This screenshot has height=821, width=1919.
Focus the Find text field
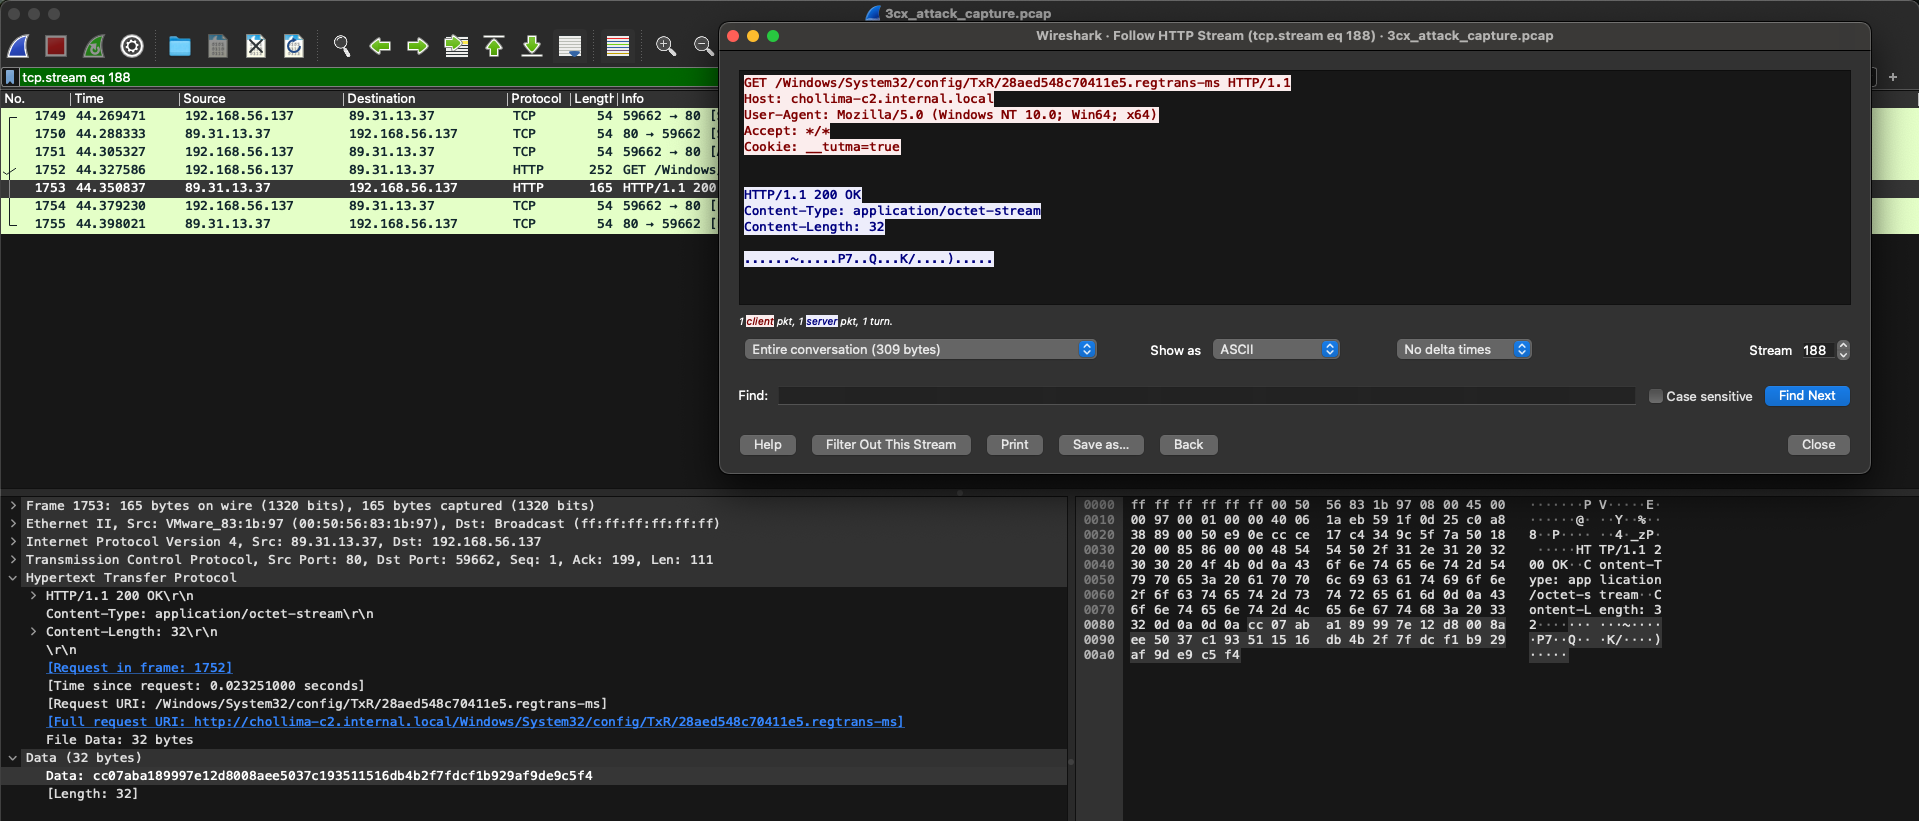(1206, 396)
